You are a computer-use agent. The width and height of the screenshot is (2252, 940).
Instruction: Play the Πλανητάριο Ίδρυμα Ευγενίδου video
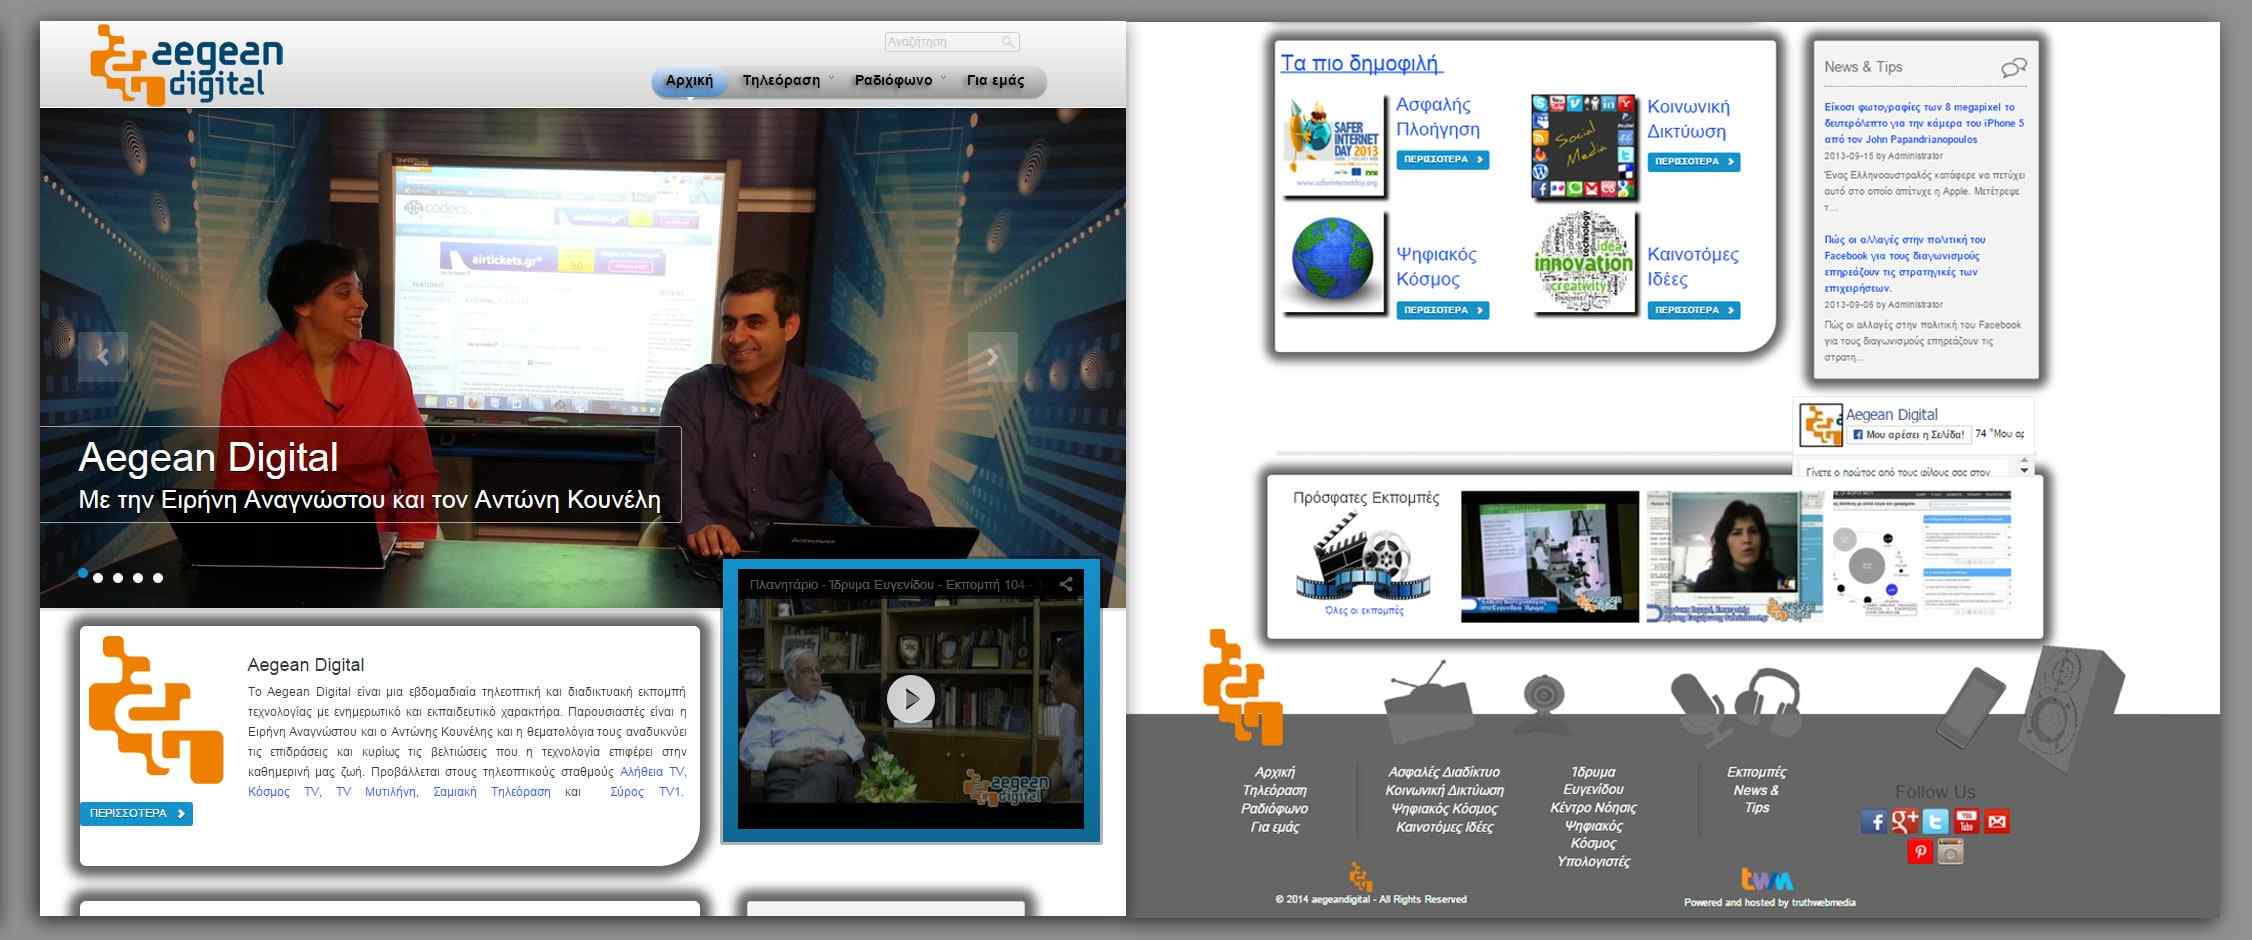click(911, 699)
